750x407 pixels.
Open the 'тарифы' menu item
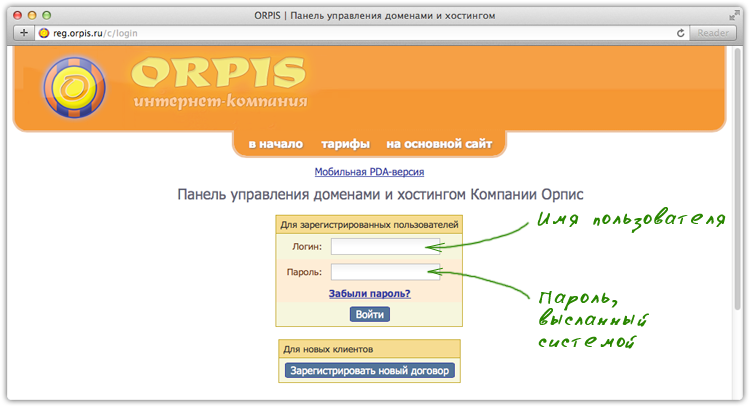[x=345, y=144]
